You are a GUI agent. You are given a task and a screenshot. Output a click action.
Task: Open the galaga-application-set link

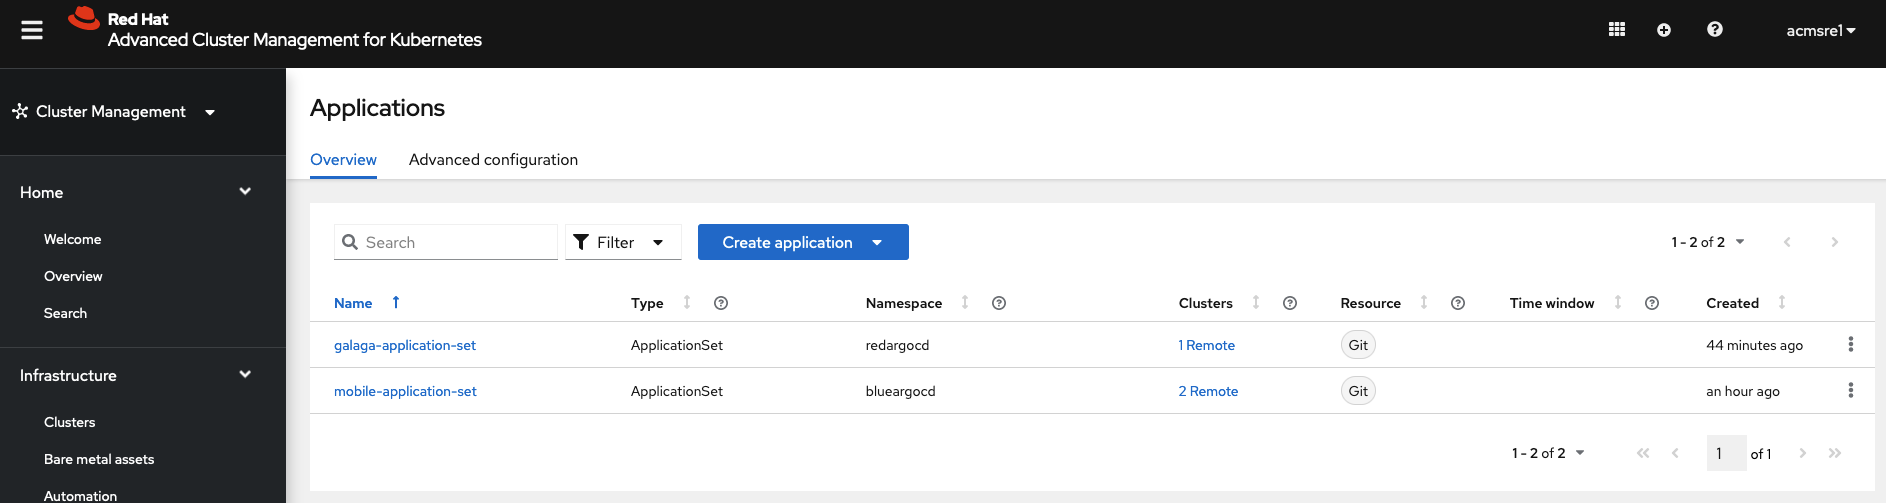(405, 345)
